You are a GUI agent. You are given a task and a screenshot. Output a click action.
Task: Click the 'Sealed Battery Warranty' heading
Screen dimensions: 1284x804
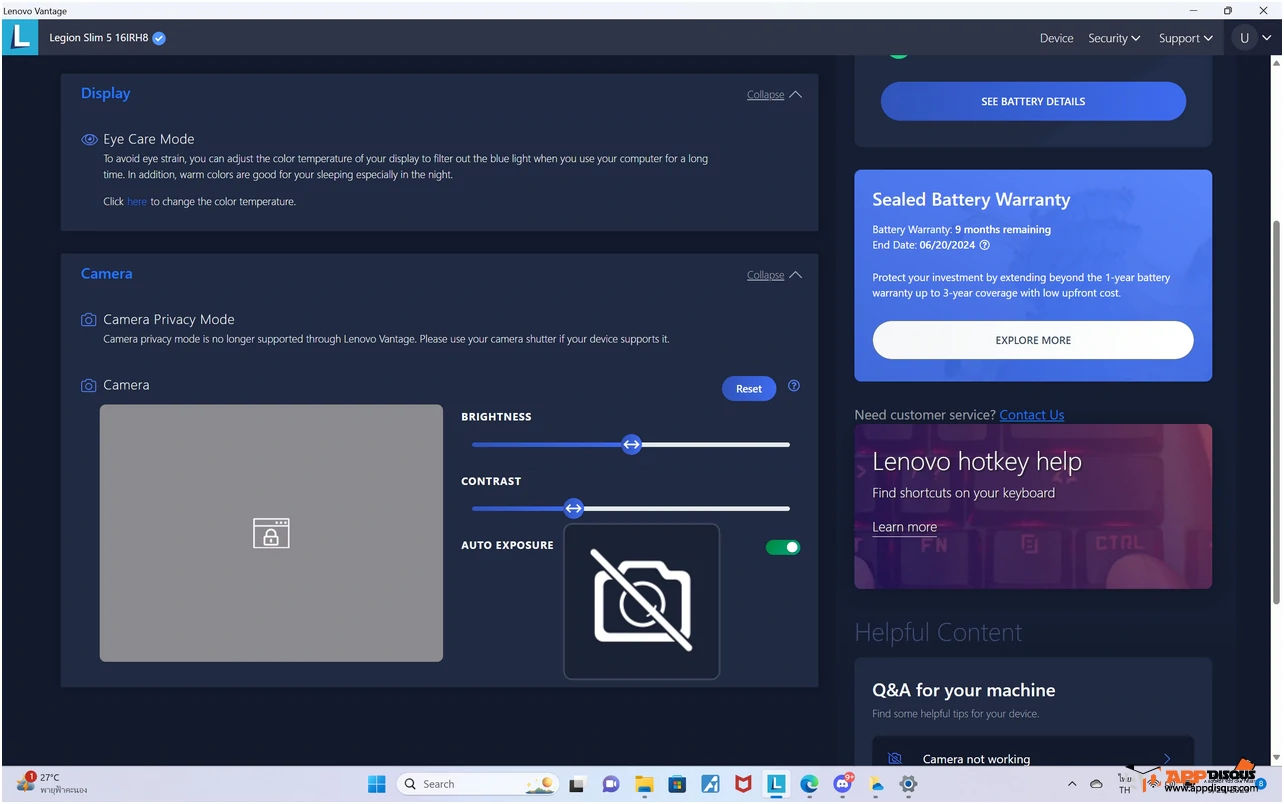[x=971, y=200]
